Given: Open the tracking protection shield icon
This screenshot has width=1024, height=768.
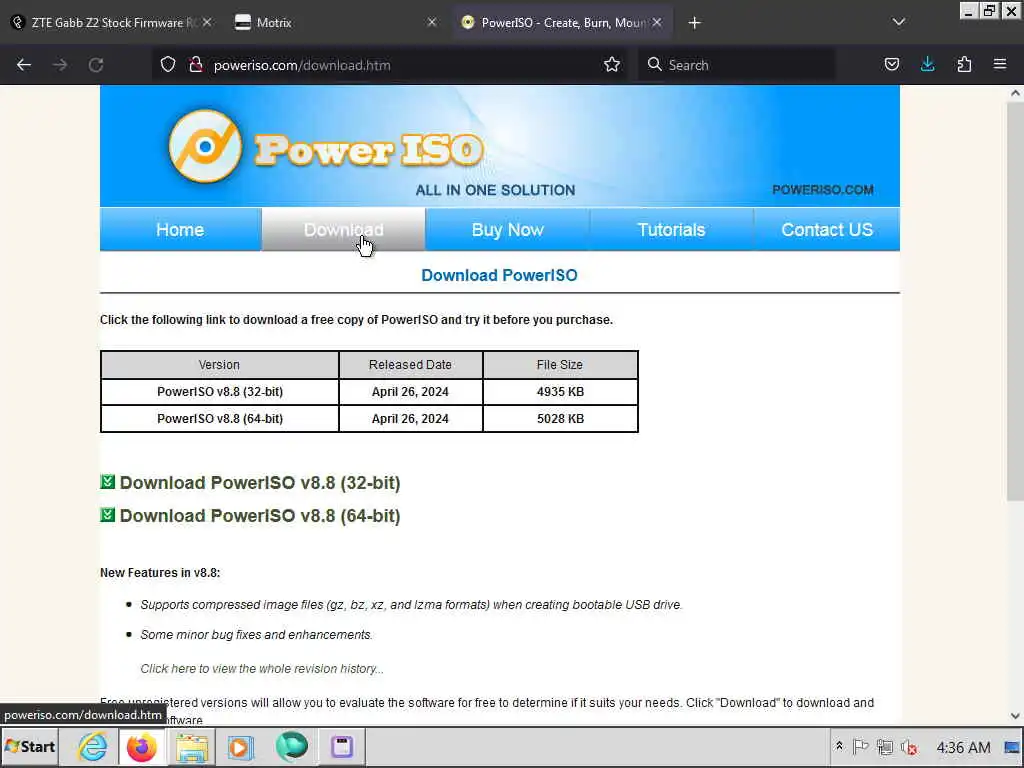Looking at the screenshot, I should [168, 65].
